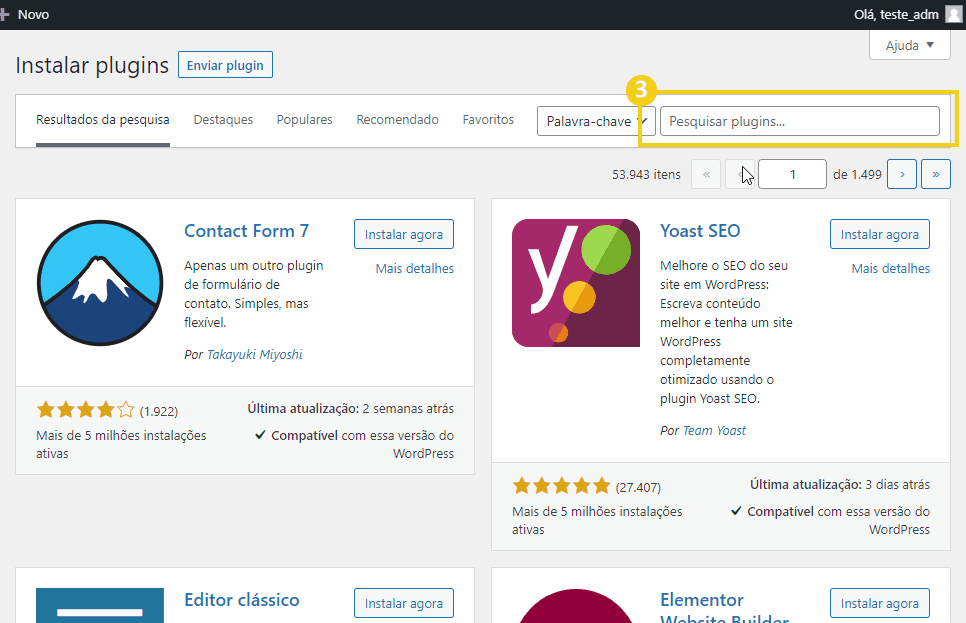Click the 53.943 itens count
This screenshot has height=623, width=966.
646,174
